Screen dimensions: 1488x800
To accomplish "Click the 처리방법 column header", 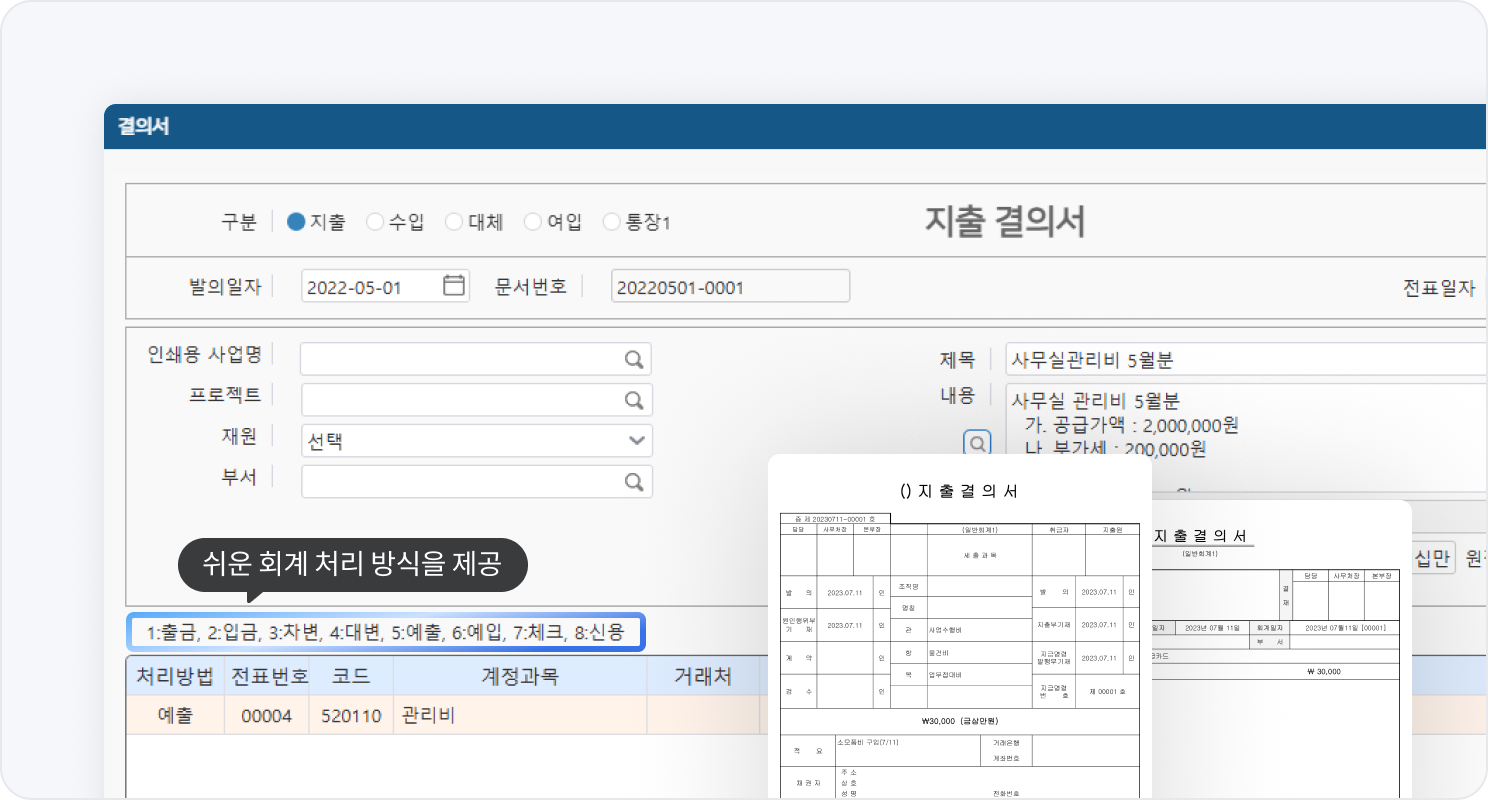I will pyautogui.click(x=175, y=676).
